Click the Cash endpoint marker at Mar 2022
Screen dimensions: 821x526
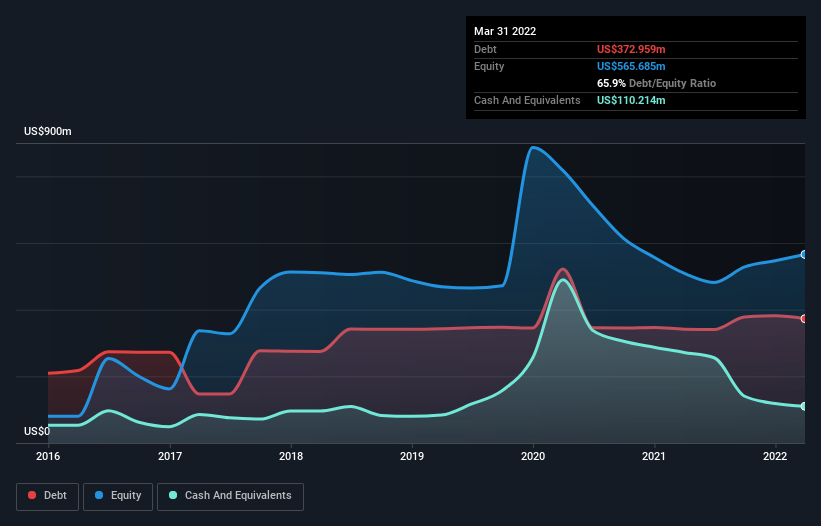coord(804,406)
